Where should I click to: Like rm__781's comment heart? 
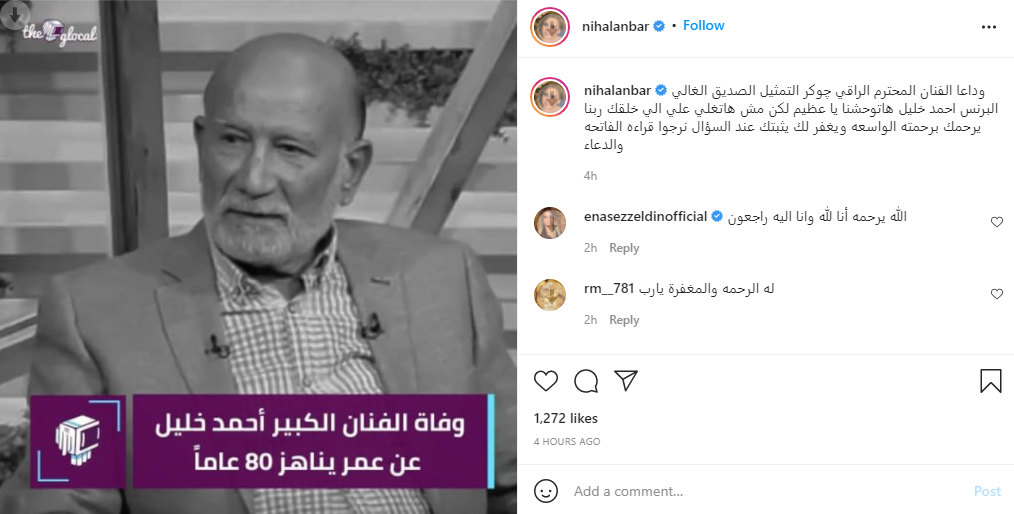[x=997, y=294]
